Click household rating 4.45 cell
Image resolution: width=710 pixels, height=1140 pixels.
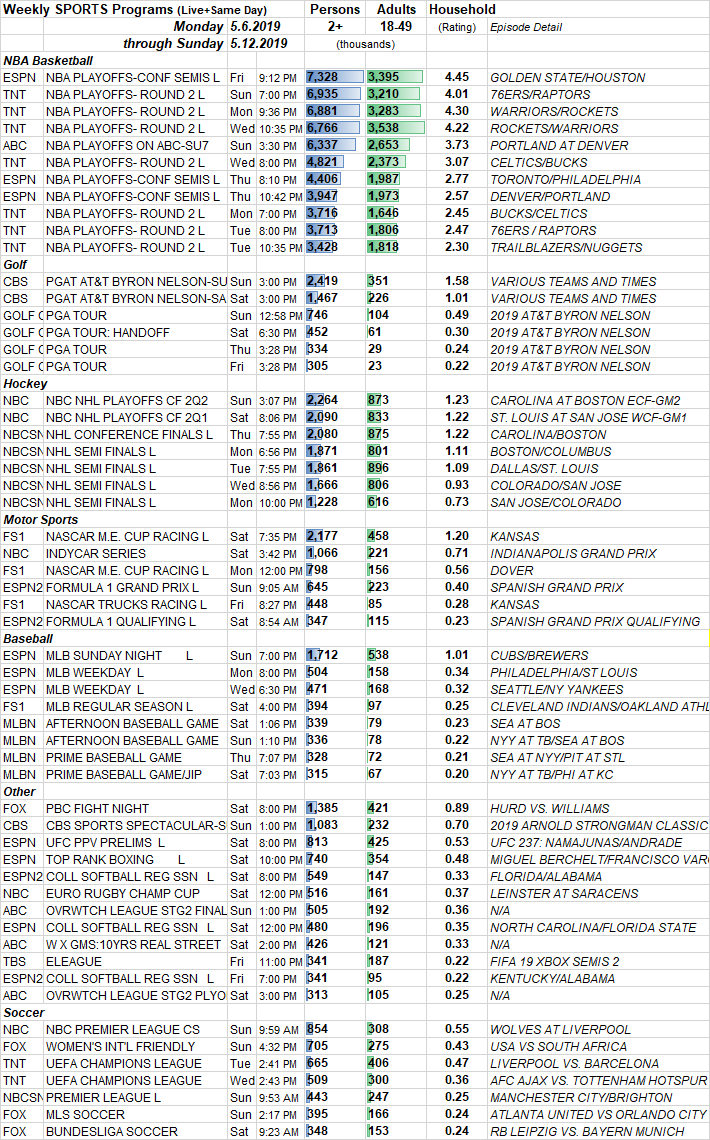pos(457,76)
